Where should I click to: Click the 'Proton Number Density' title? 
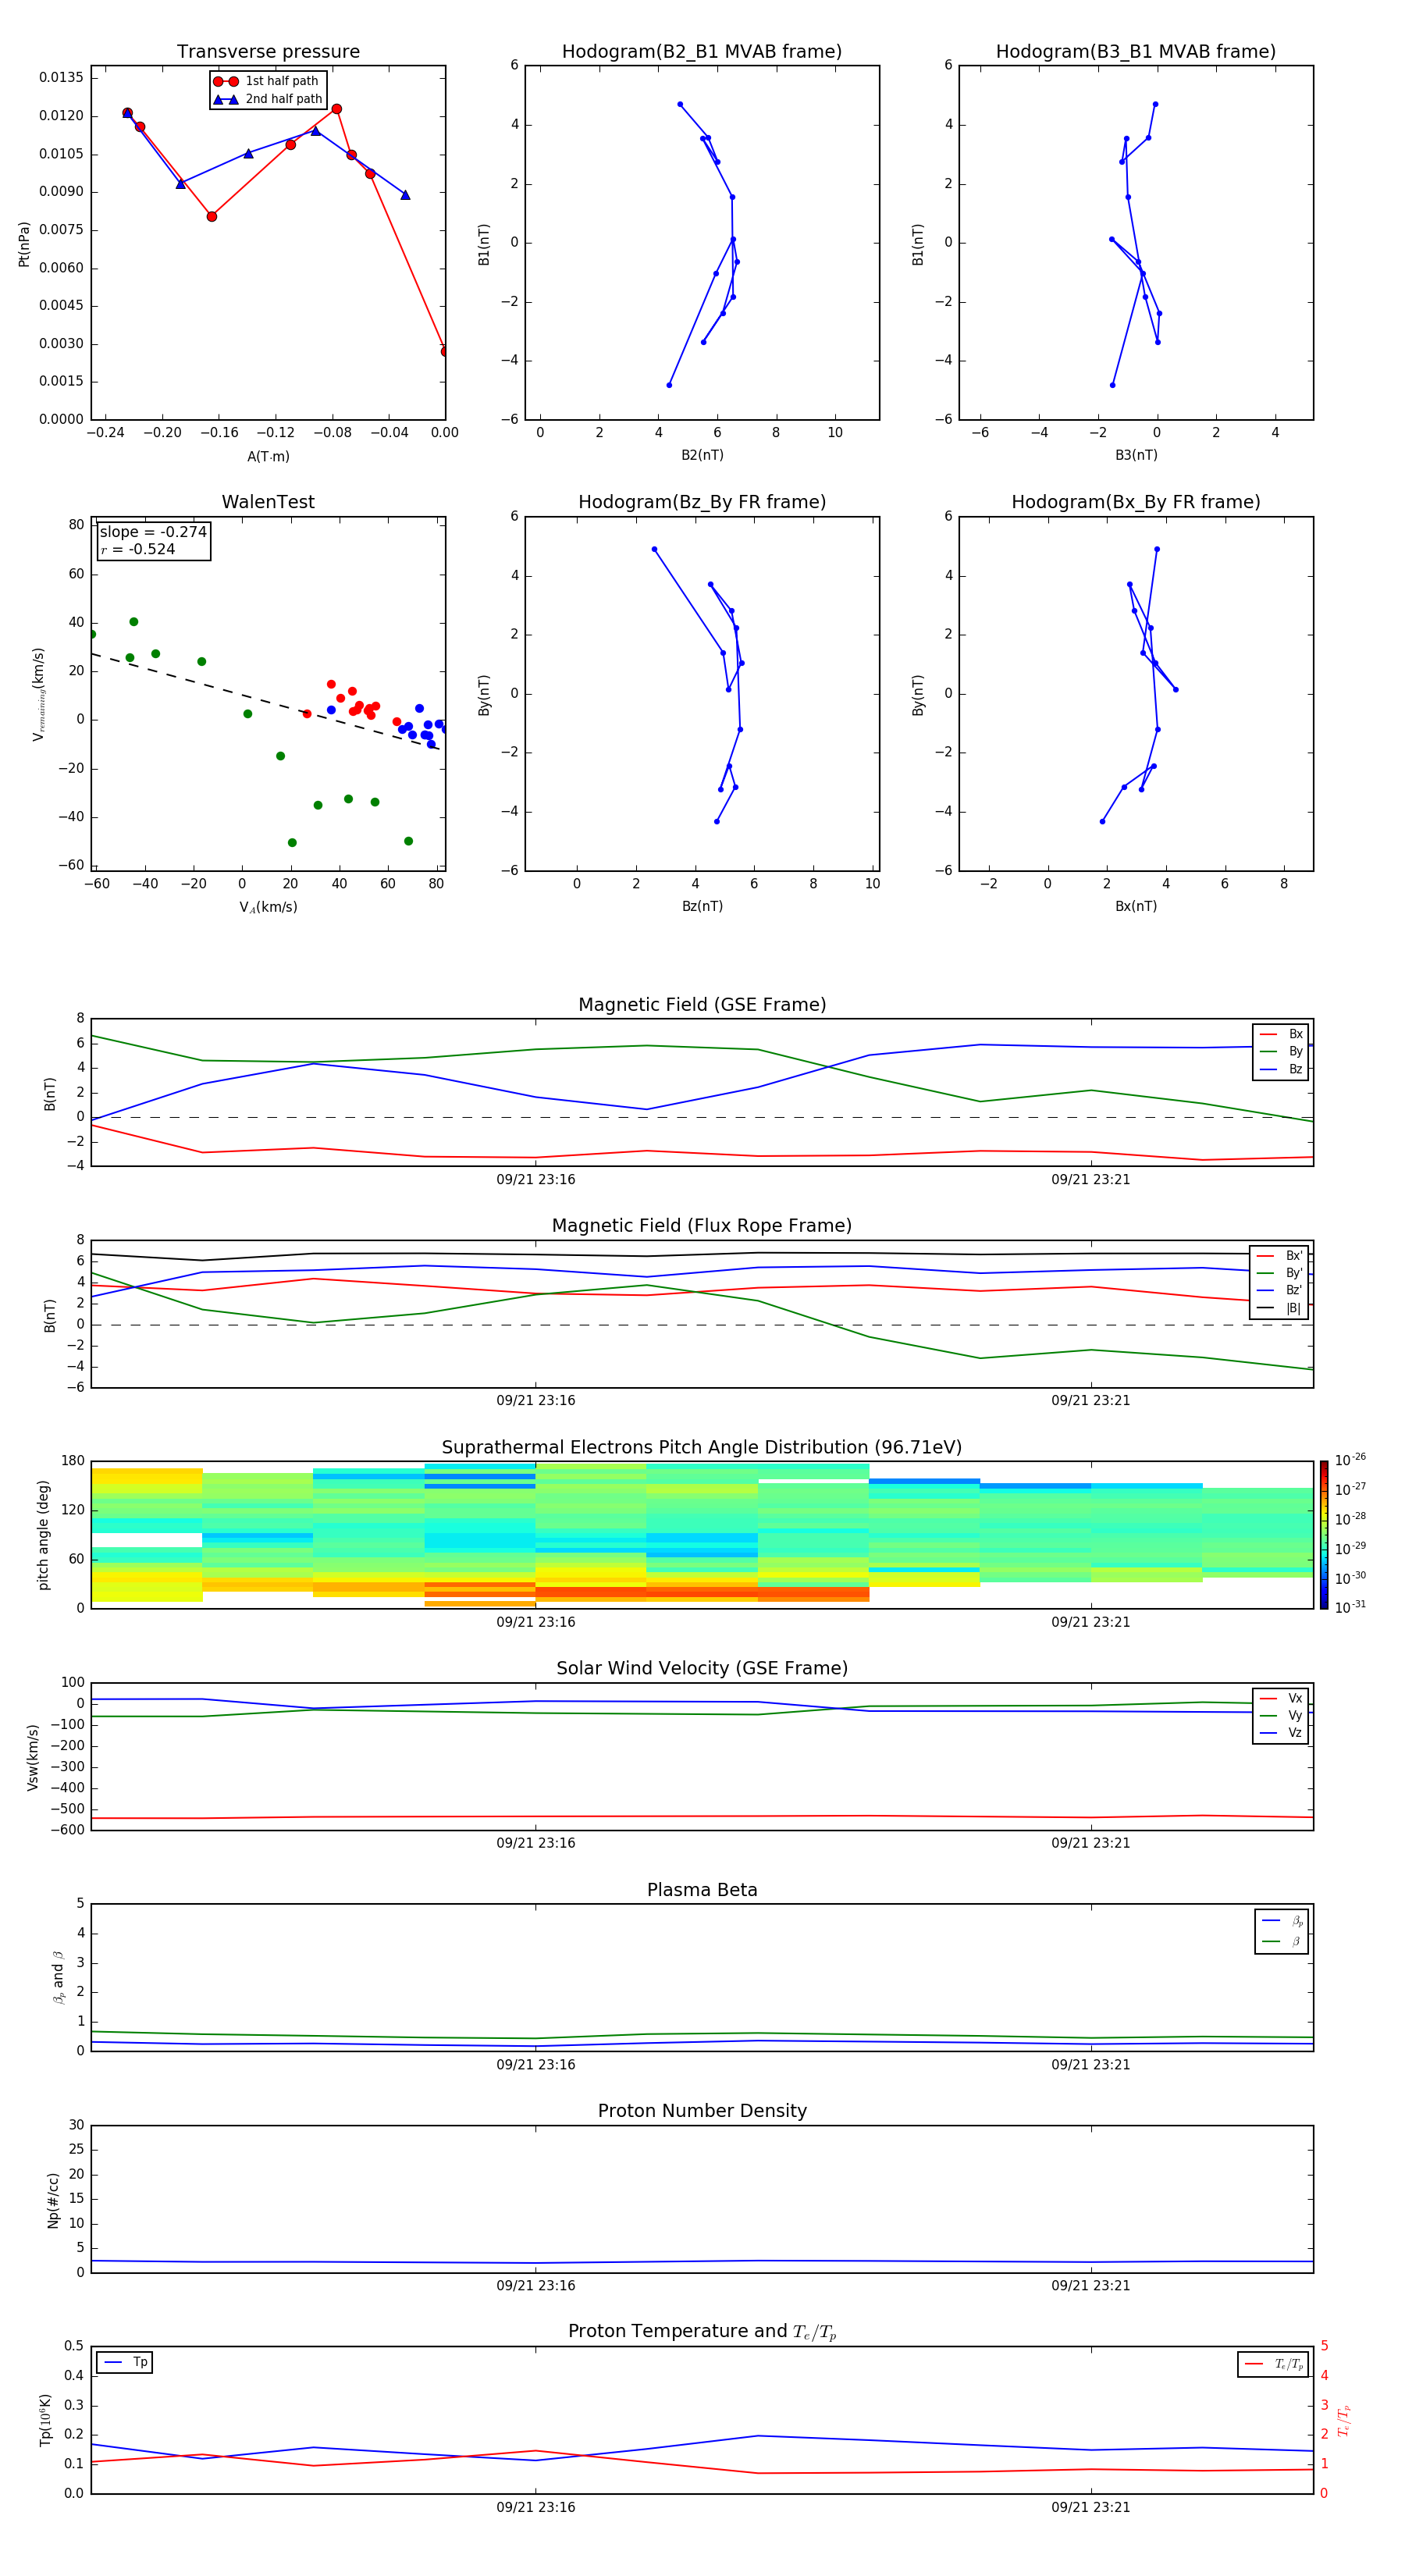click(x=702, y=2111)
